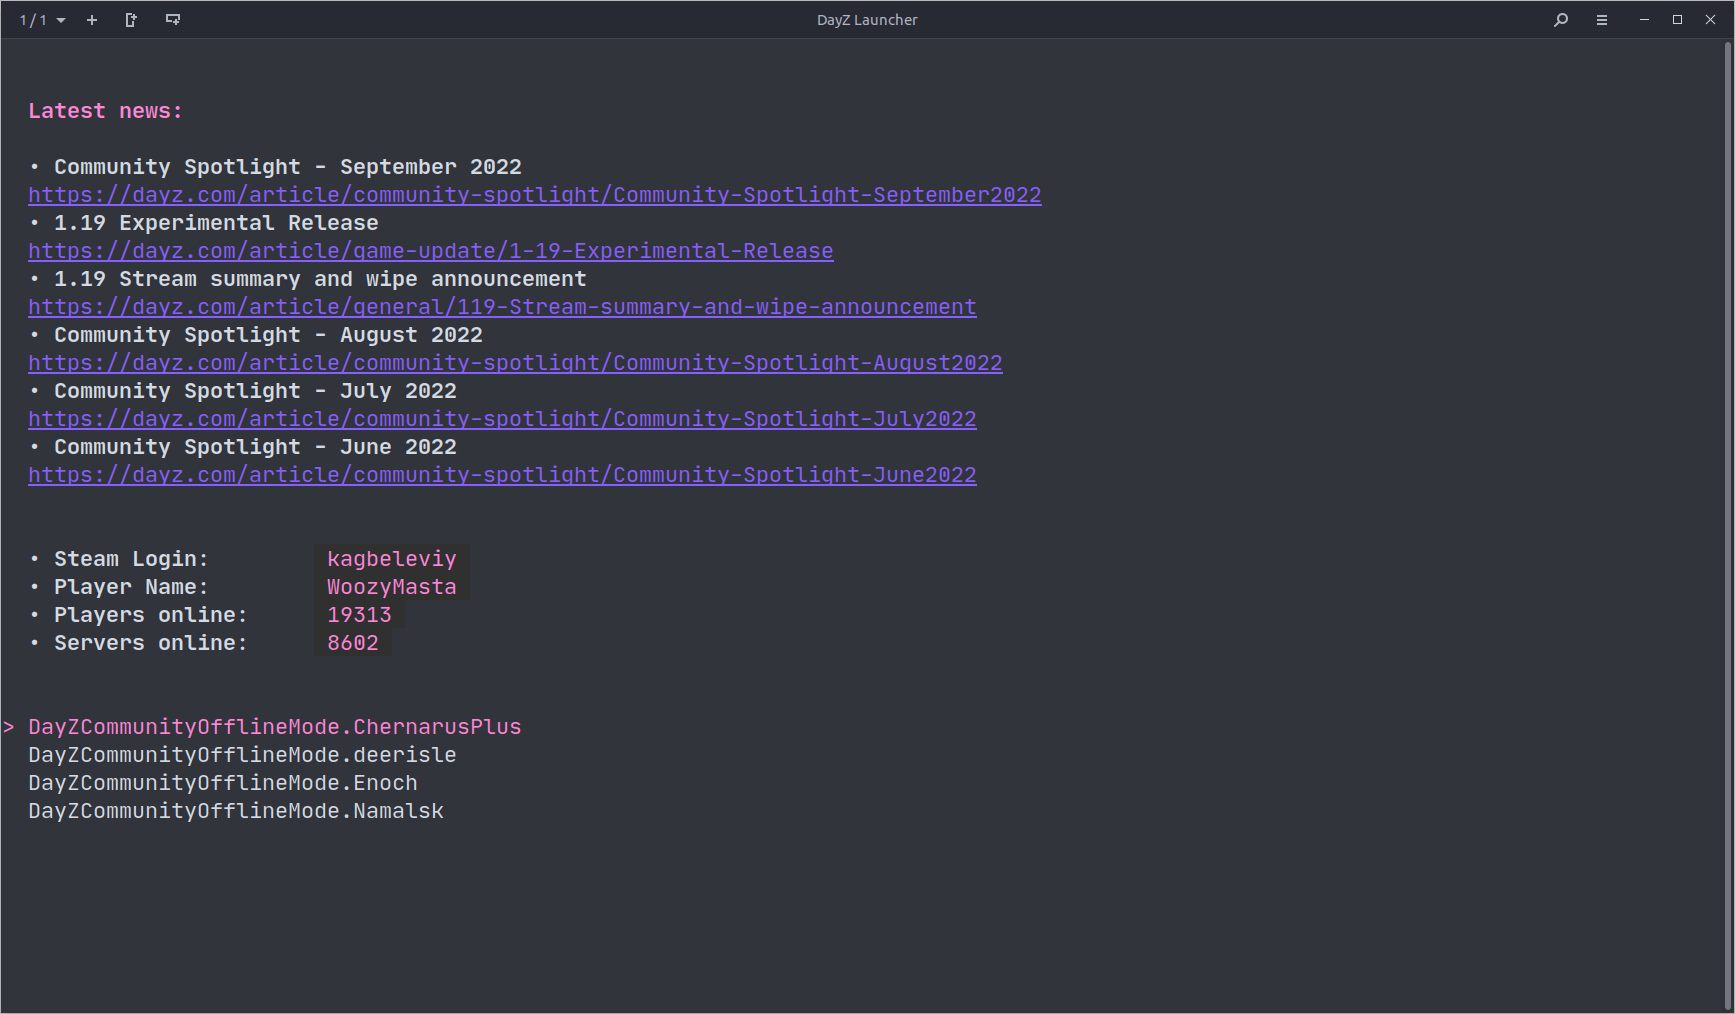Viewport: 1735px width, 1014px height.
Task: Open the 1-19-Experimental-Release link
Action: pos(431,251)
